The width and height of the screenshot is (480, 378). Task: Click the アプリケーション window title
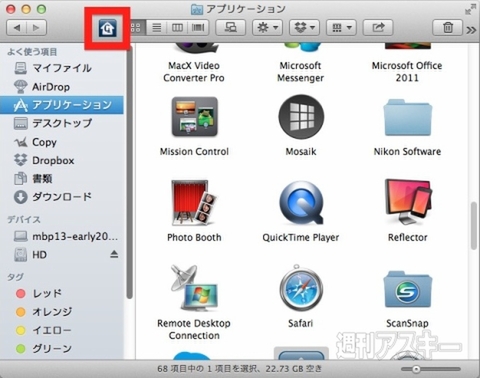pos(246,9)
